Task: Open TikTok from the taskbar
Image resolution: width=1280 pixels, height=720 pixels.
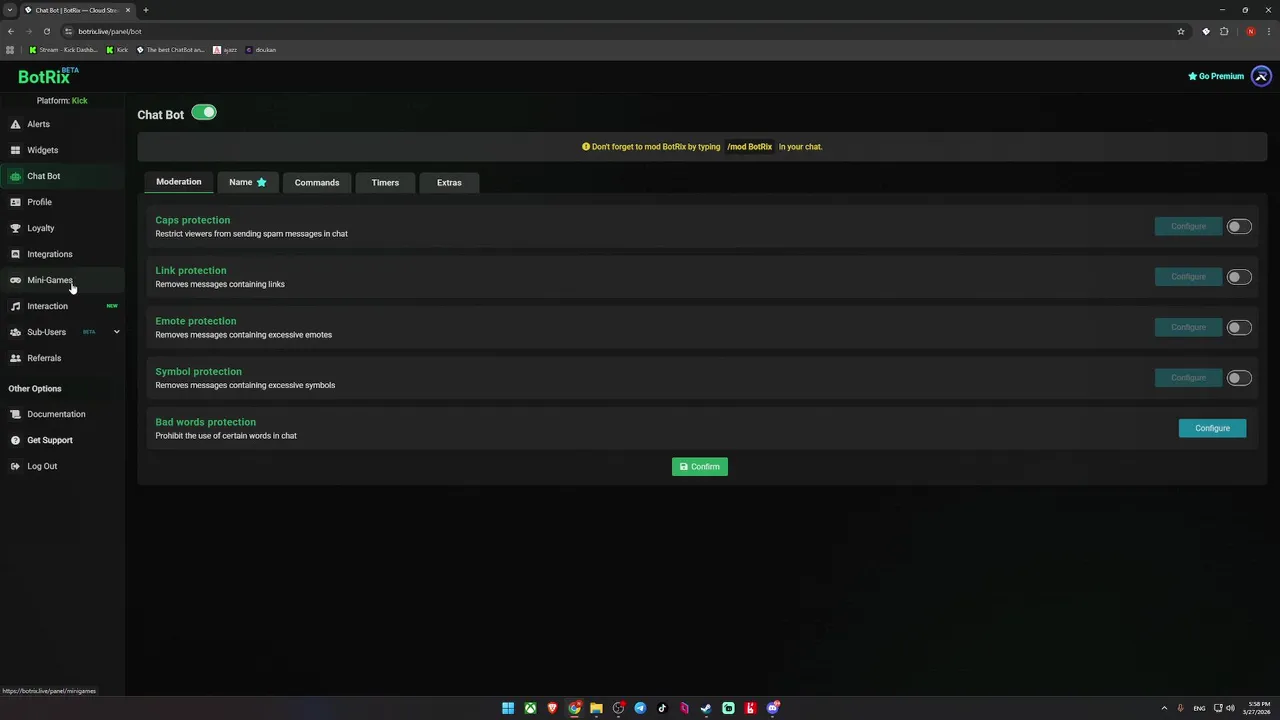Action: [662, 708]
